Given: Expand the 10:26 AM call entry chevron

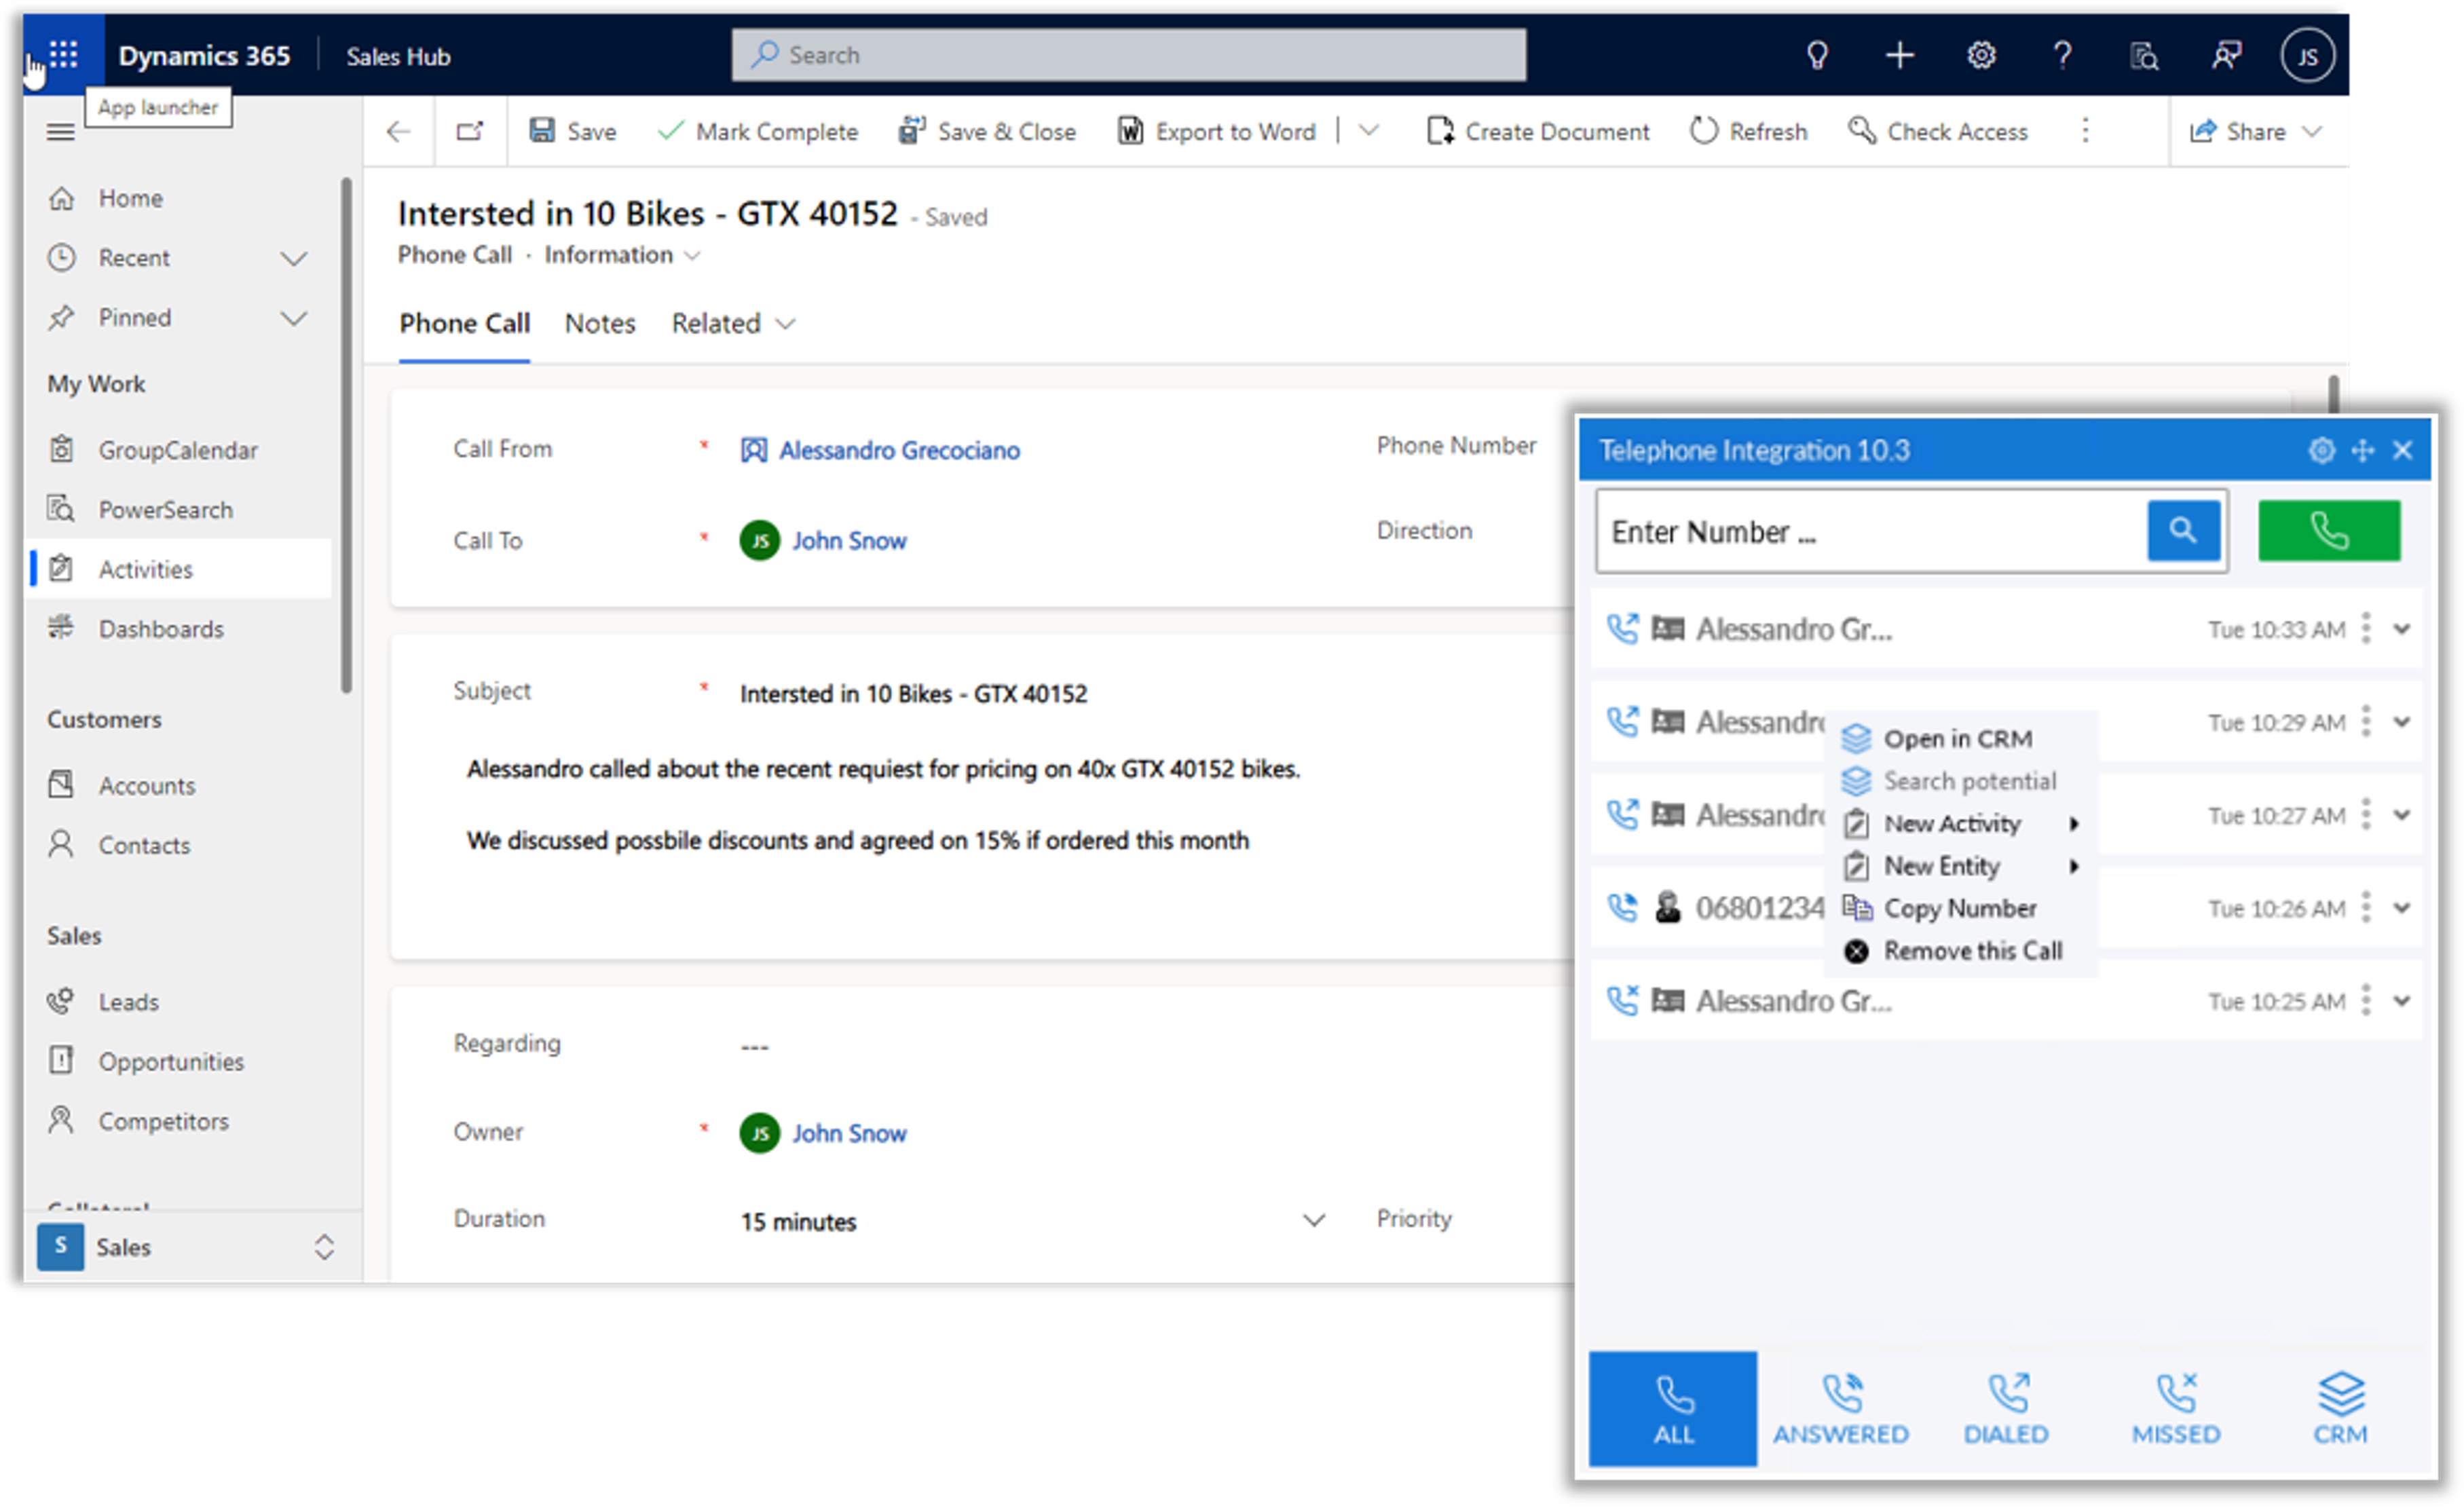Looking at the screenshot, I should (x=2401, y=907).
